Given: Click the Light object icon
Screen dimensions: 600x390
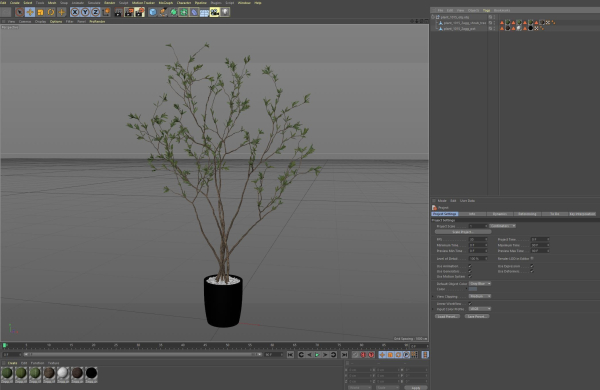Looking at the screenshot, I should pyautogui.click(x=225, y=12).
